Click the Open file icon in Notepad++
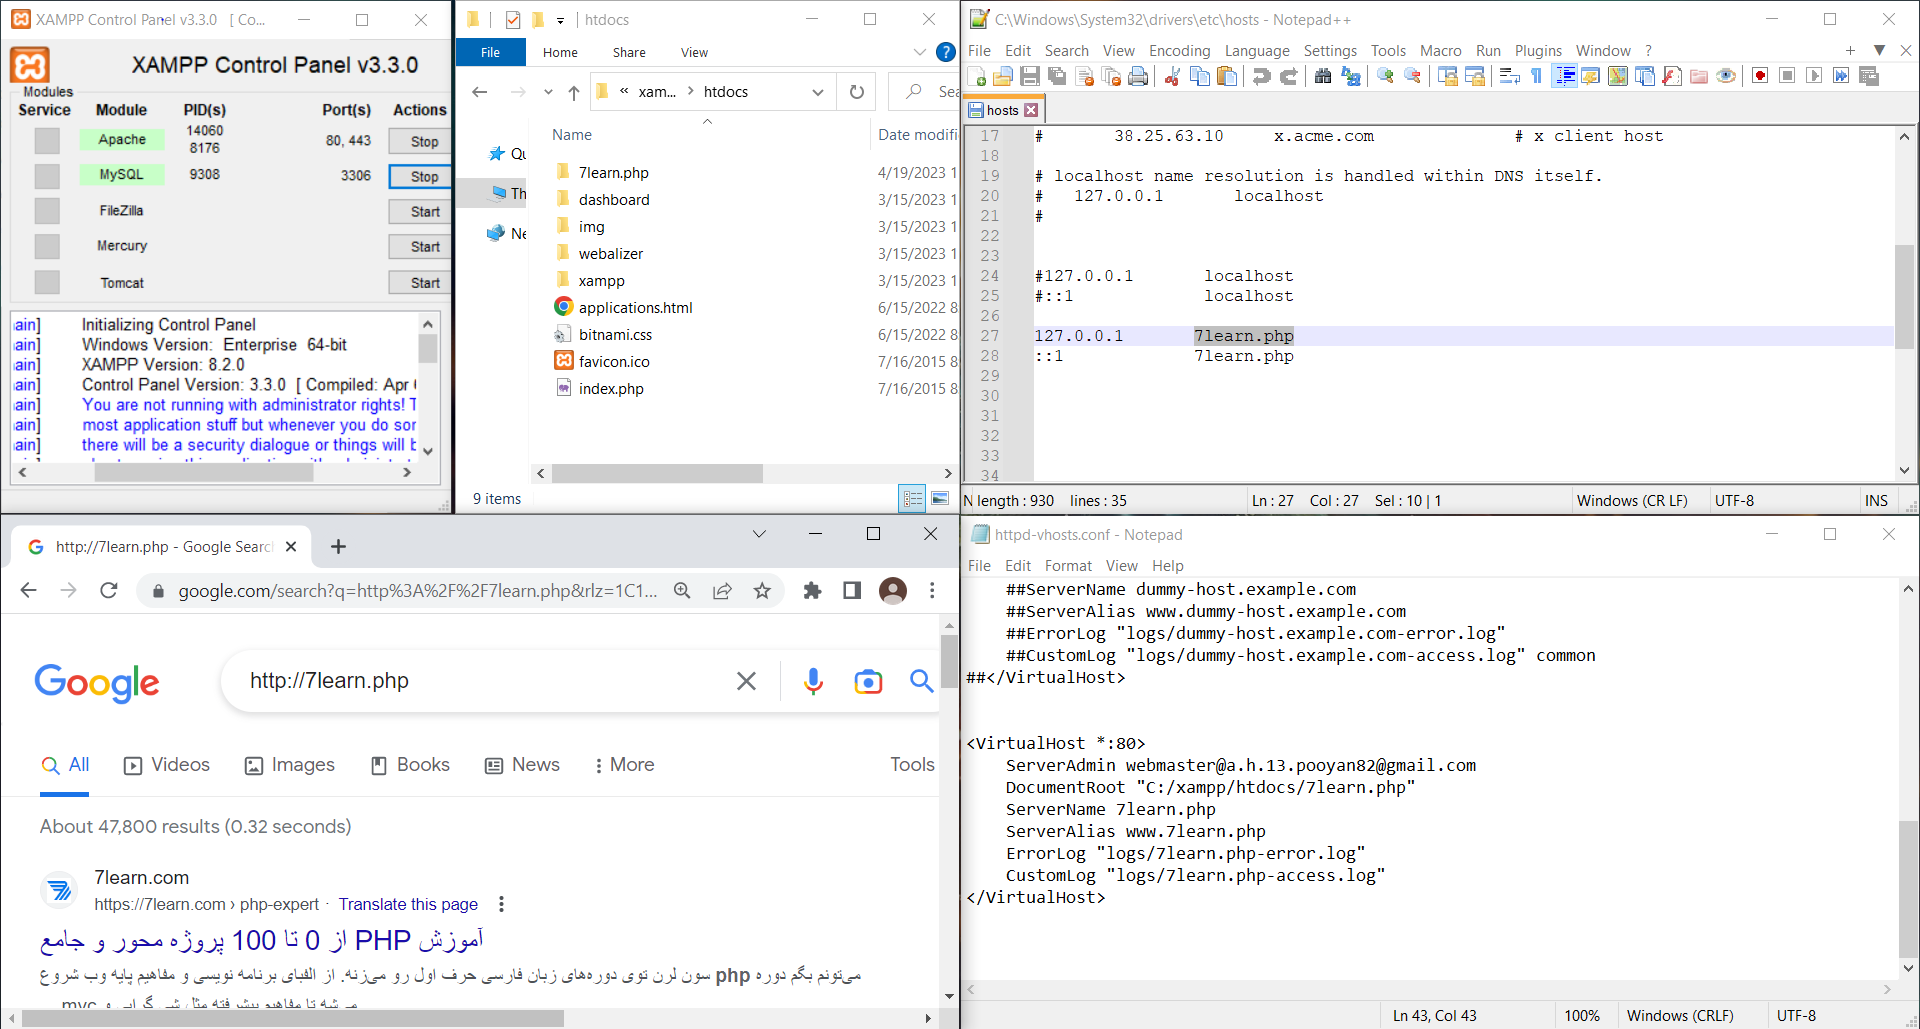This screenshot has height=1029, width=1920. pos(1003,76)
